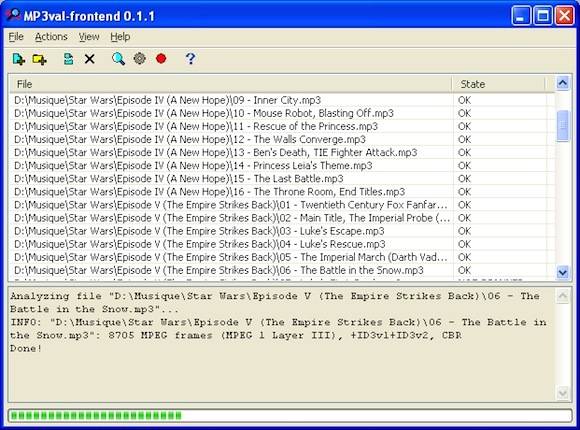Click the black X remove icon
Image resolution: width=580 pixels, height=430 pixels.
[90, 59]
